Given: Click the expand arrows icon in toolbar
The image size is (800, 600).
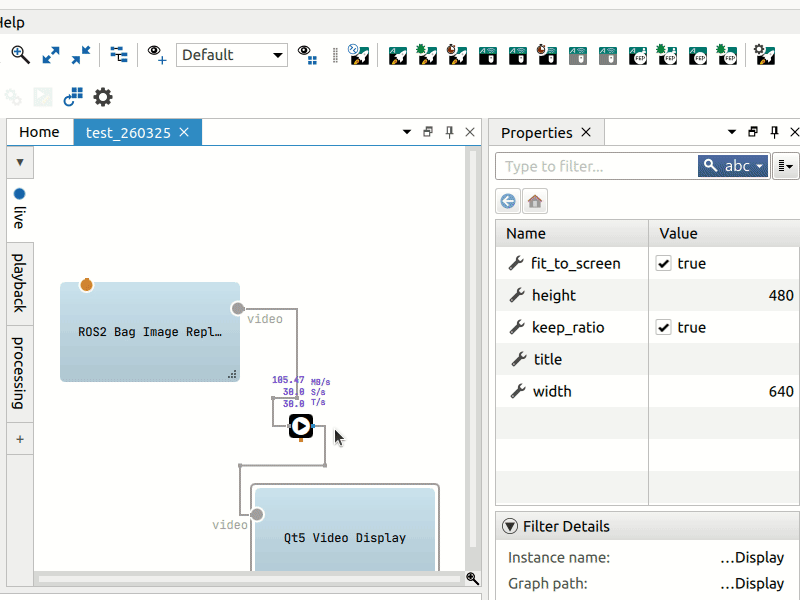Looking at the screenshot, I should 51,54.
